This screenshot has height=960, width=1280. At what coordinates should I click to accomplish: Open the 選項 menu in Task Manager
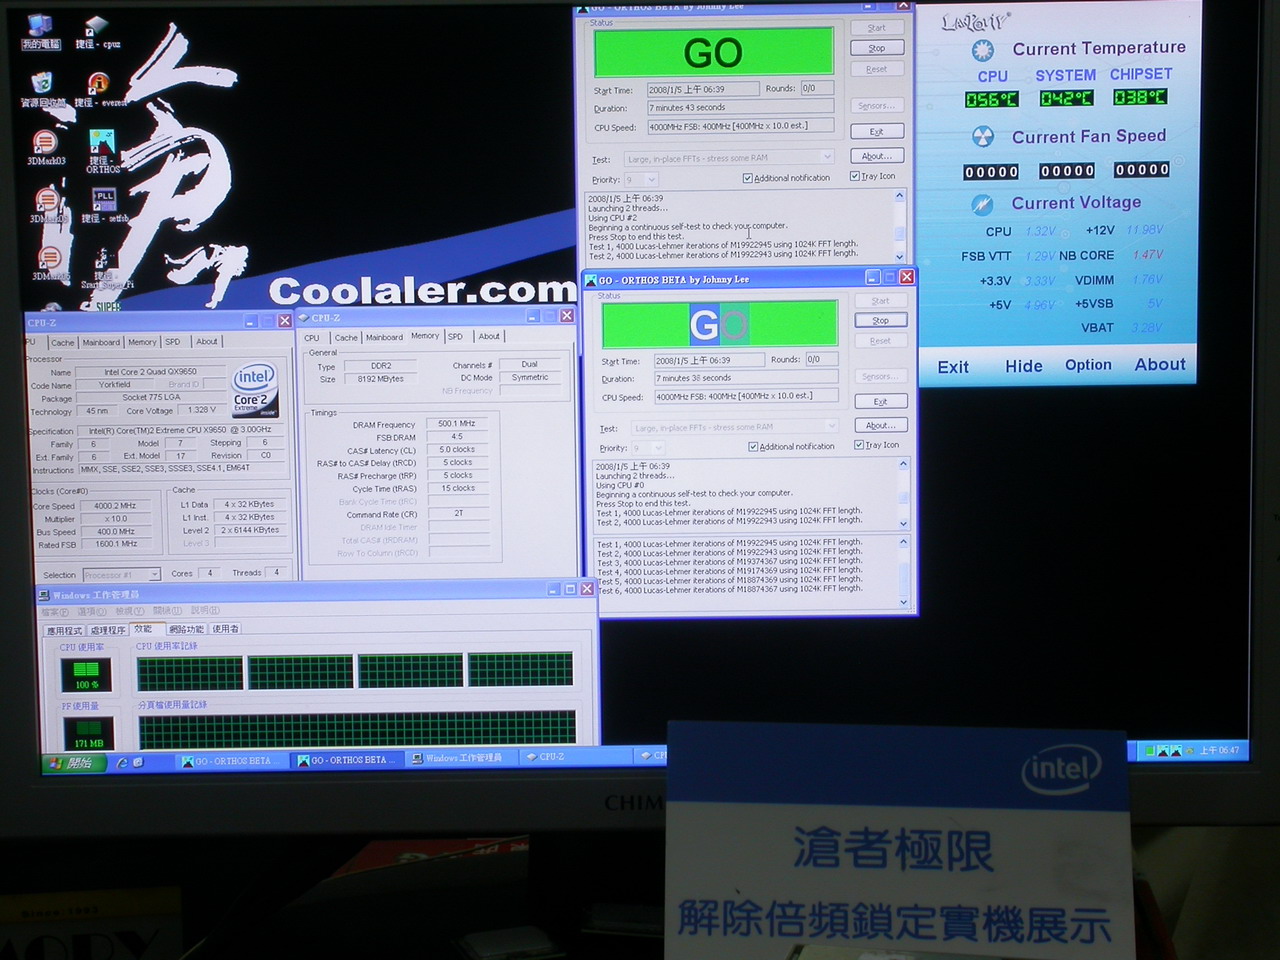(92, 611)
